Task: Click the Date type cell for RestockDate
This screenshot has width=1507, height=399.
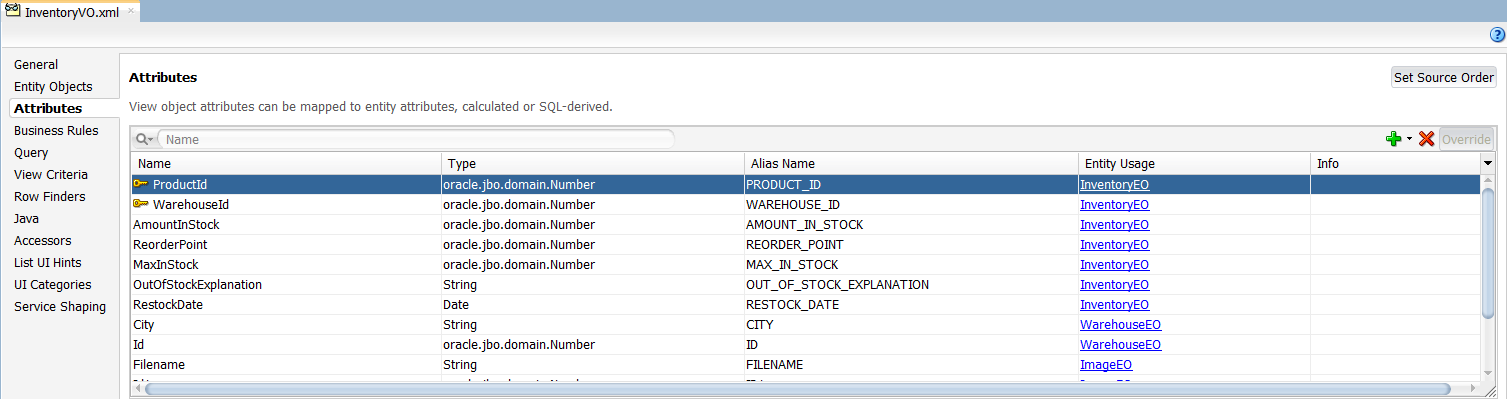Action: [x=592, y=304]
